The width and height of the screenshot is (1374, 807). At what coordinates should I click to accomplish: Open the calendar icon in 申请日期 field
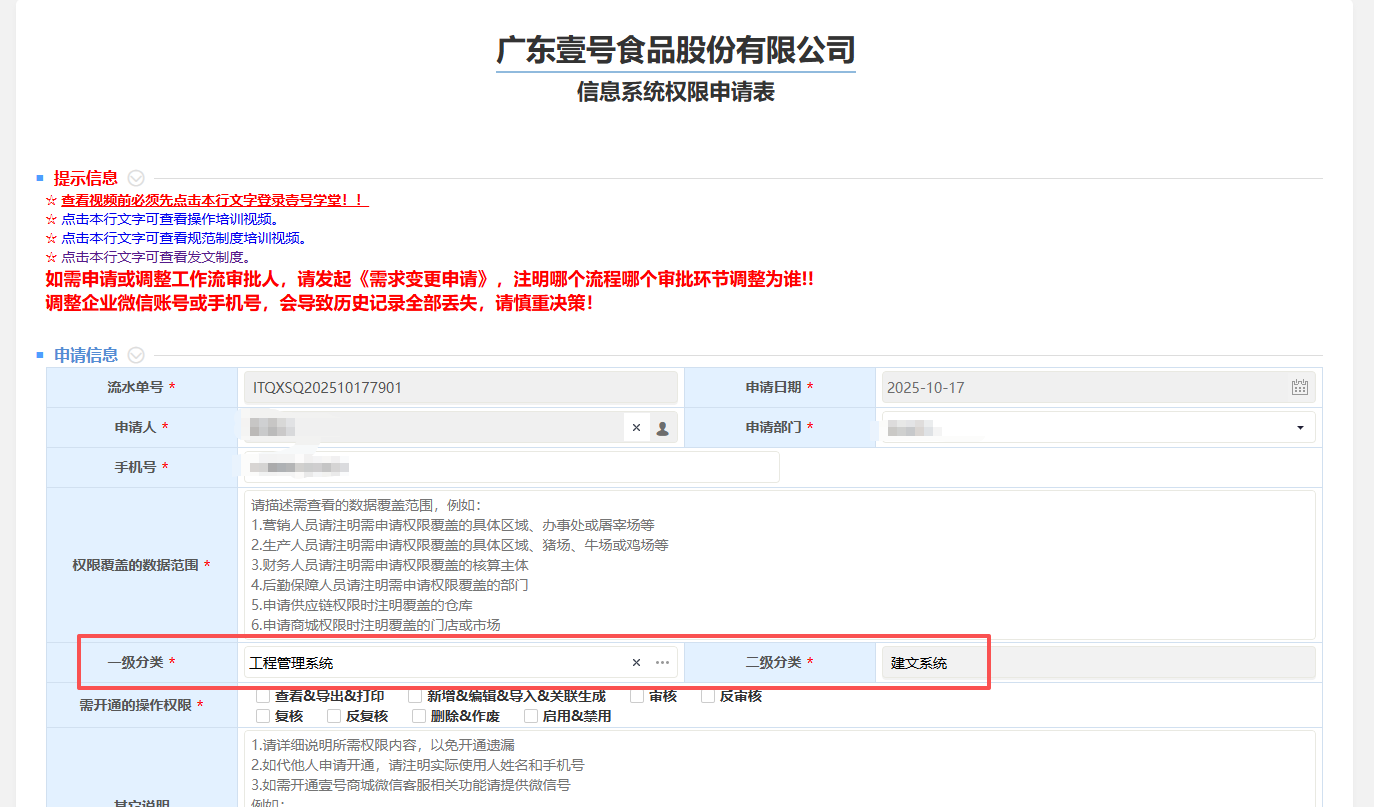[x=1299, y=388]
